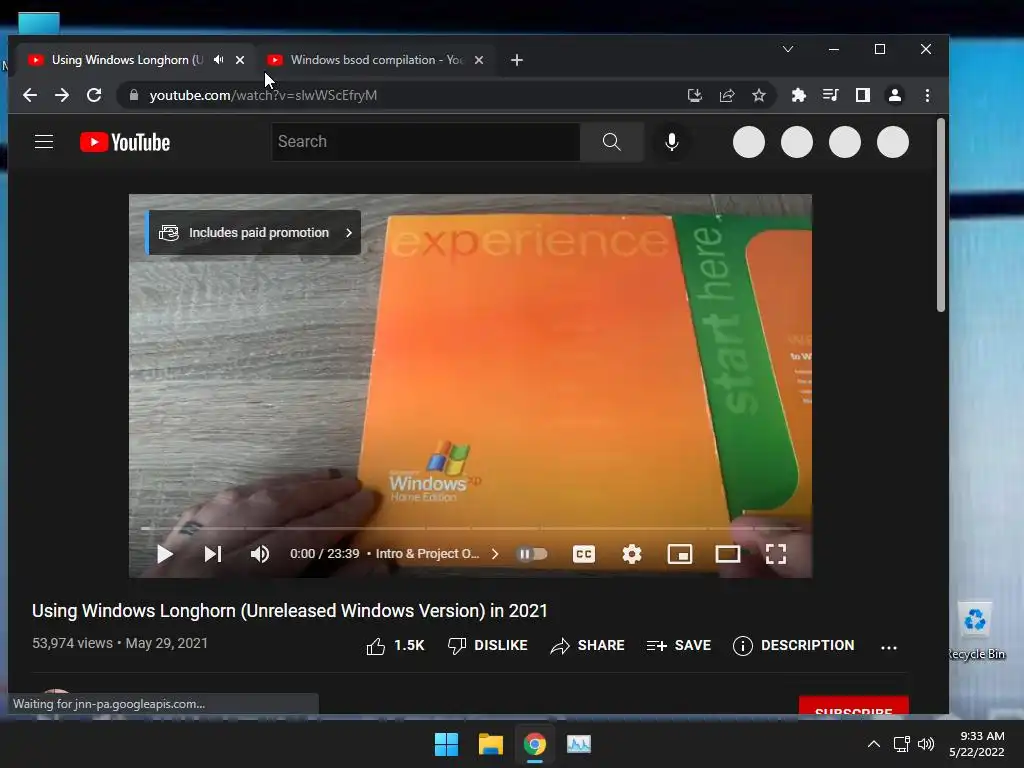Click the page vertical scrollbar
The height and width of the screenshot is (768, 1024).
click(941, 216)
